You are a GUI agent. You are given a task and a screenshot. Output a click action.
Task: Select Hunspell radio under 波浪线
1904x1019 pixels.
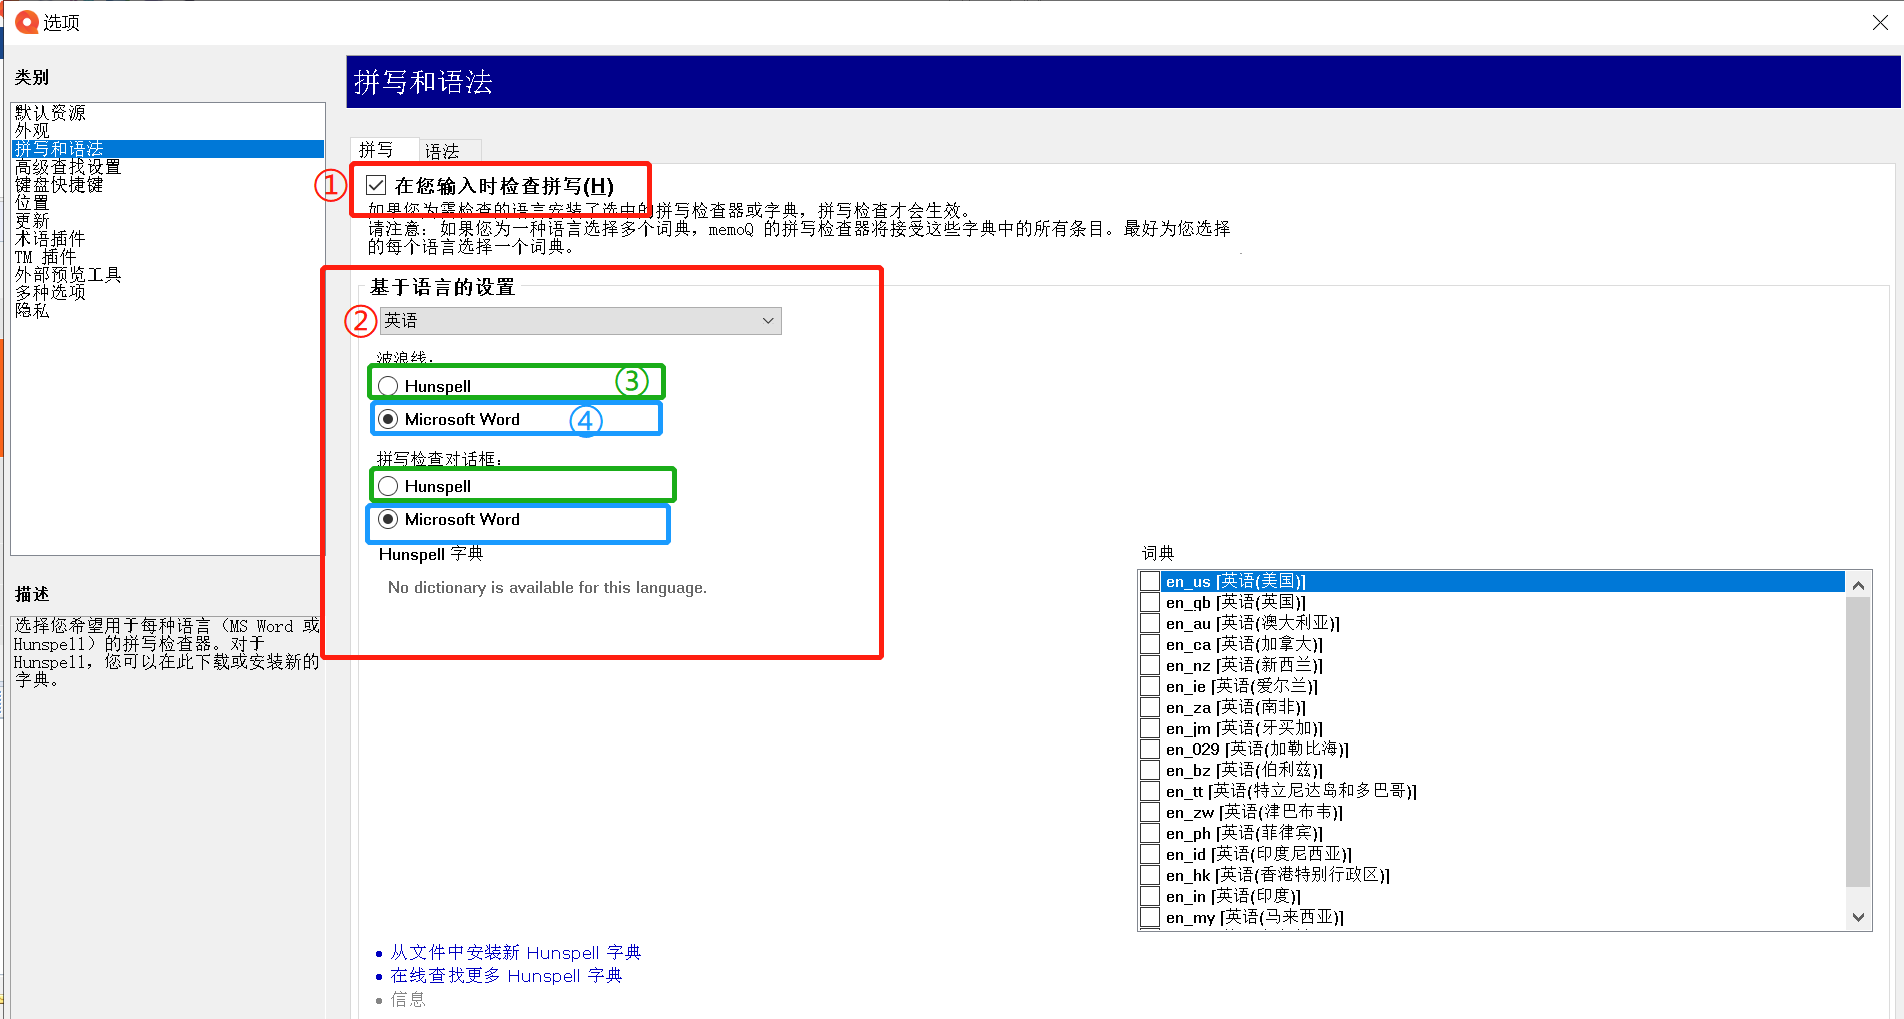(389, 386)
